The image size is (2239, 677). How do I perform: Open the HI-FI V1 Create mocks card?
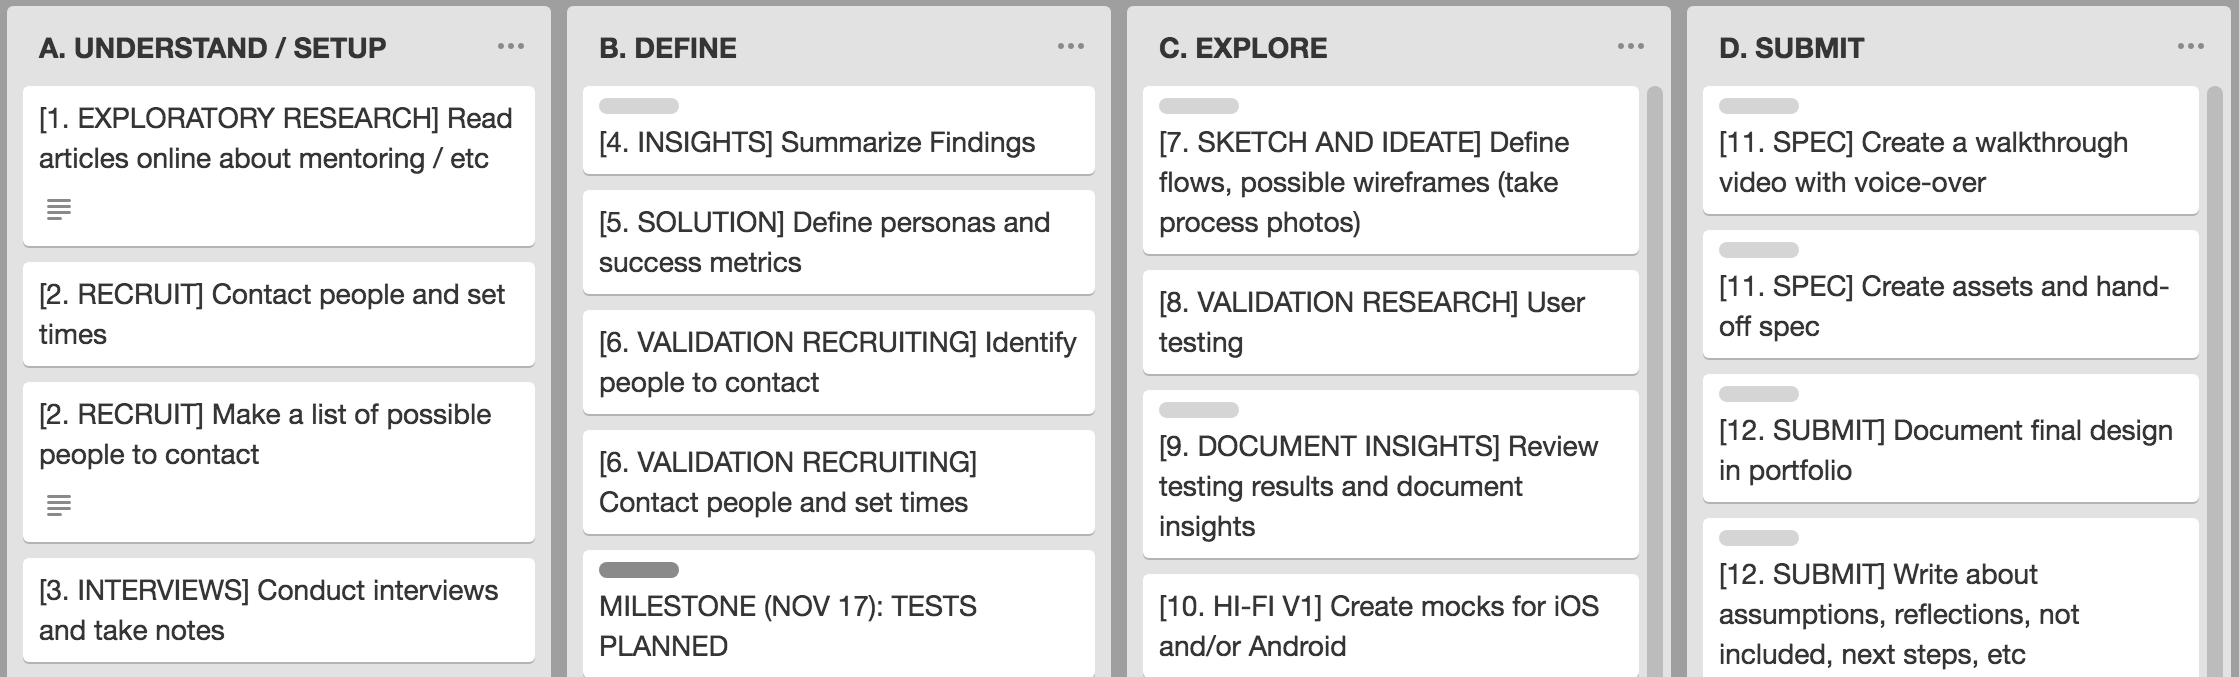1391,626
